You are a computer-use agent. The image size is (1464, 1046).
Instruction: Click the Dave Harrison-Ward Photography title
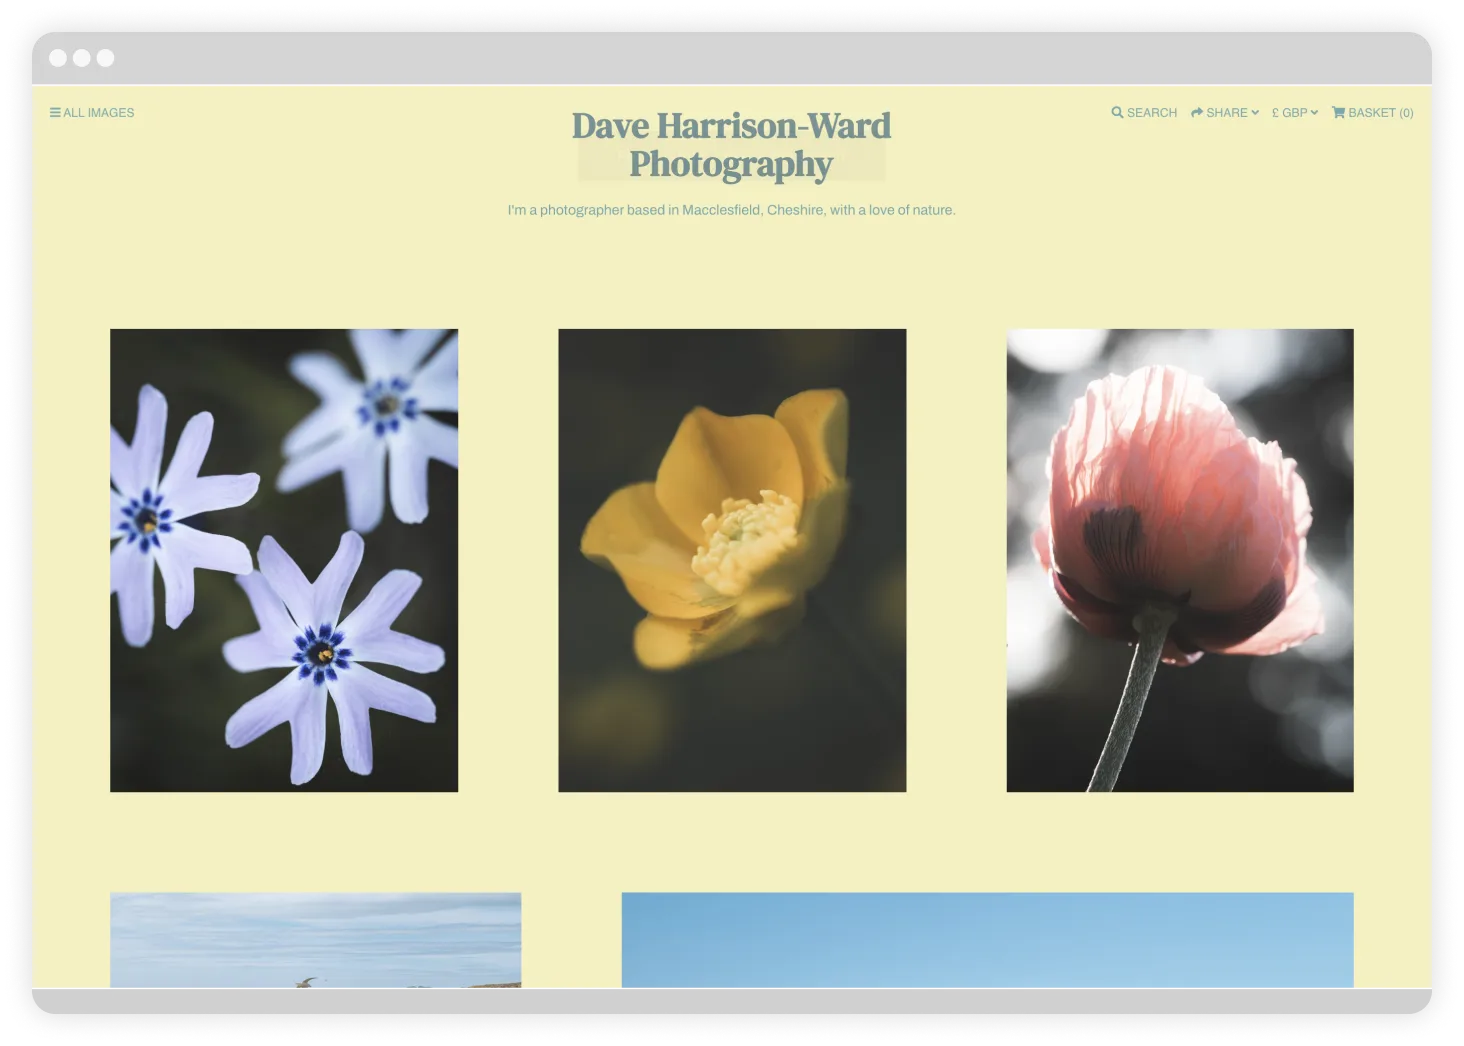[731, 145]
